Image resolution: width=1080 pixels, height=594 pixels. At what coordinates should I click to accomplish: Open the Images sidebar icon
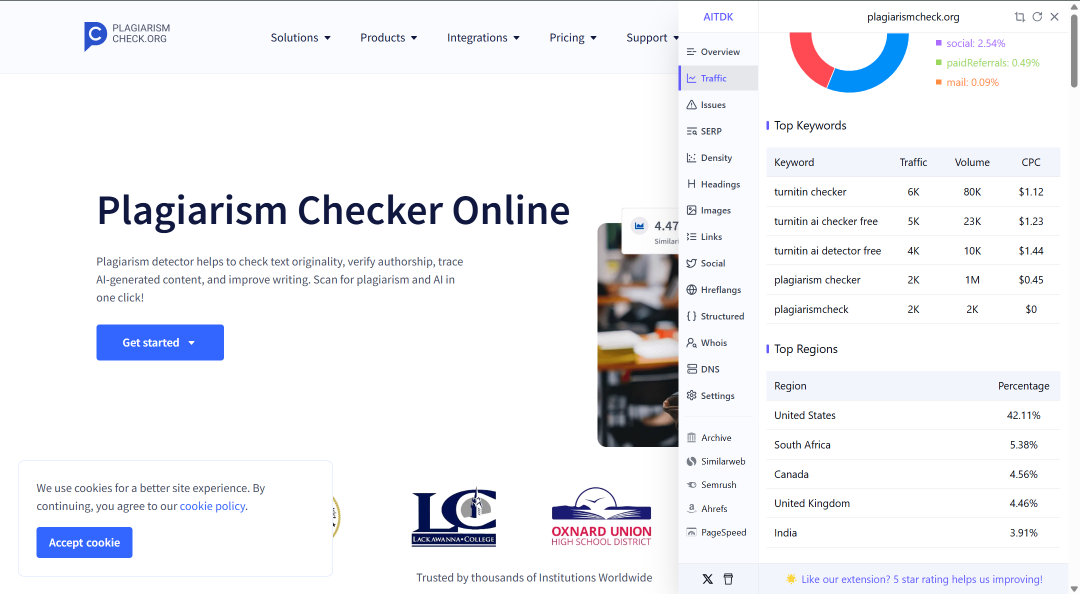(691, 210)
